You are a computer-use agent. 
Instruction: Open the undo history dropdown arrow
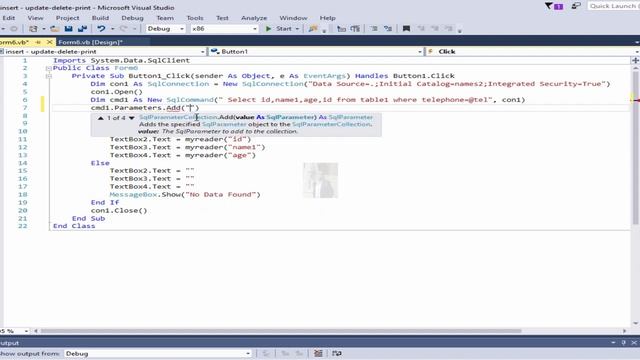112,29
